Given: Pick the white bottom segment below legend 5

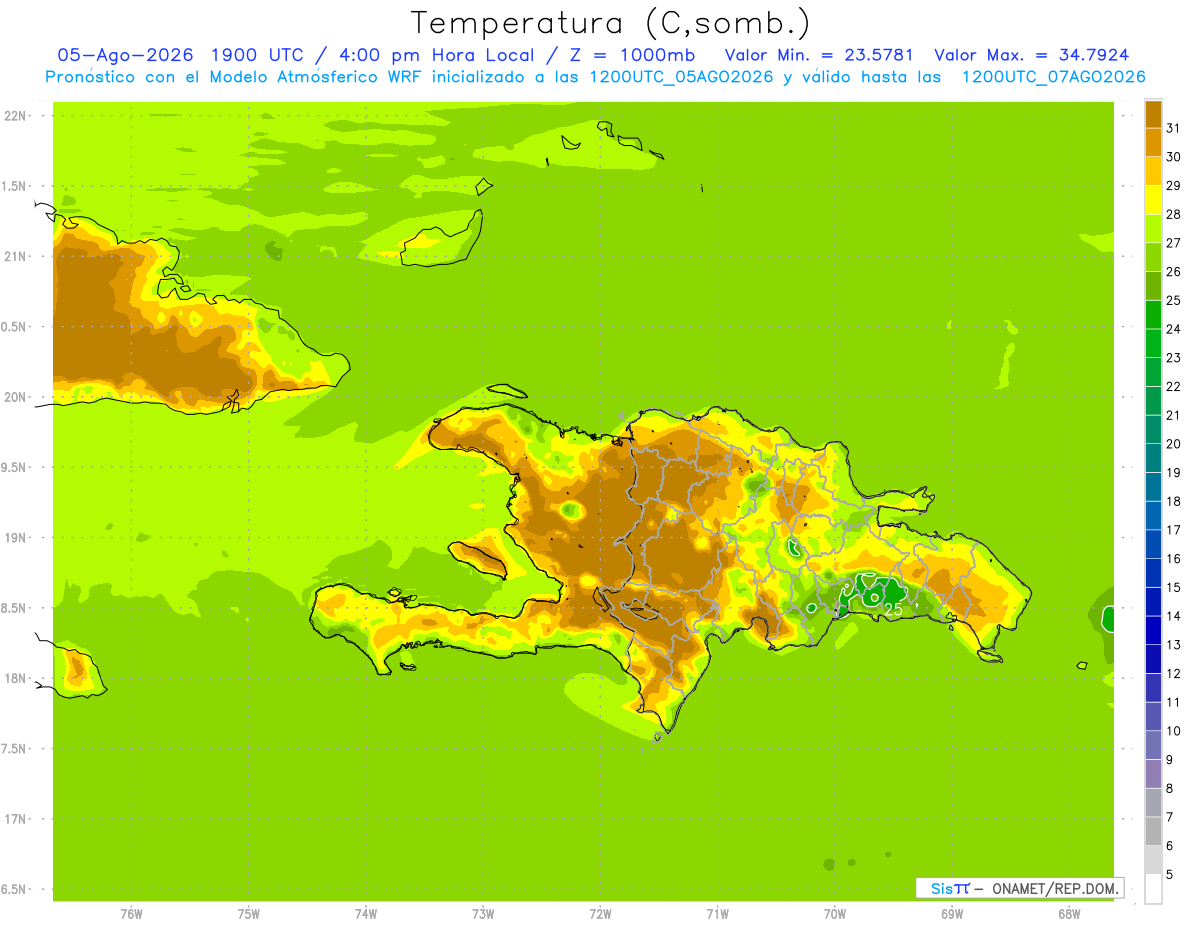Looking at the screenshot, I should coord(1153,889).
